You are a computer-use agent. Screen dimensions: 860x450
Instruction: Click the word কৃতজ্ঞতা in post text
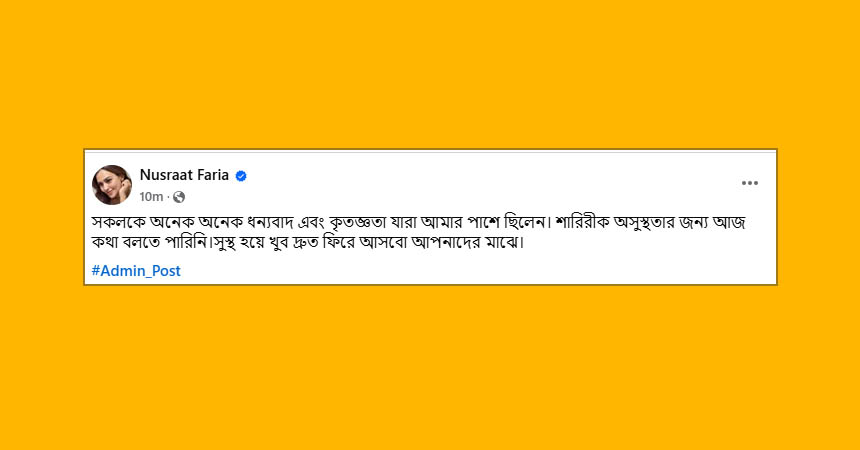(359, 223)
